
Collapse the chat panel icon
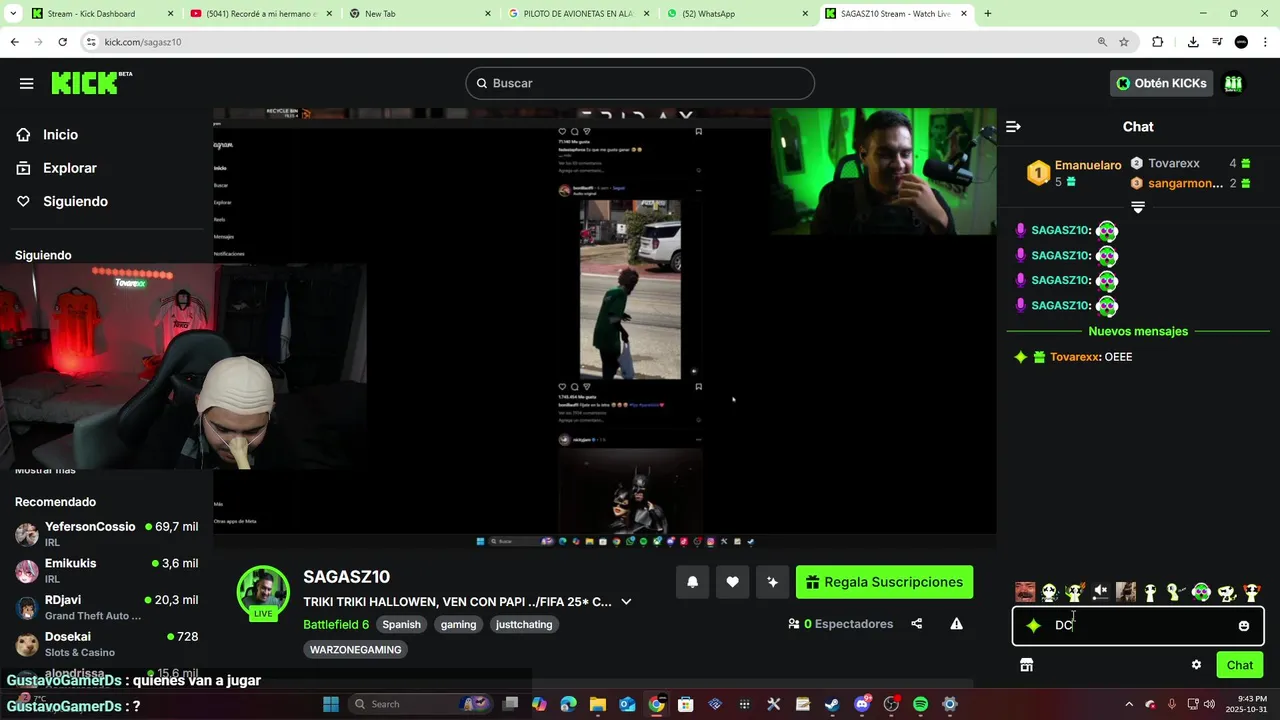coord(1013,127)
